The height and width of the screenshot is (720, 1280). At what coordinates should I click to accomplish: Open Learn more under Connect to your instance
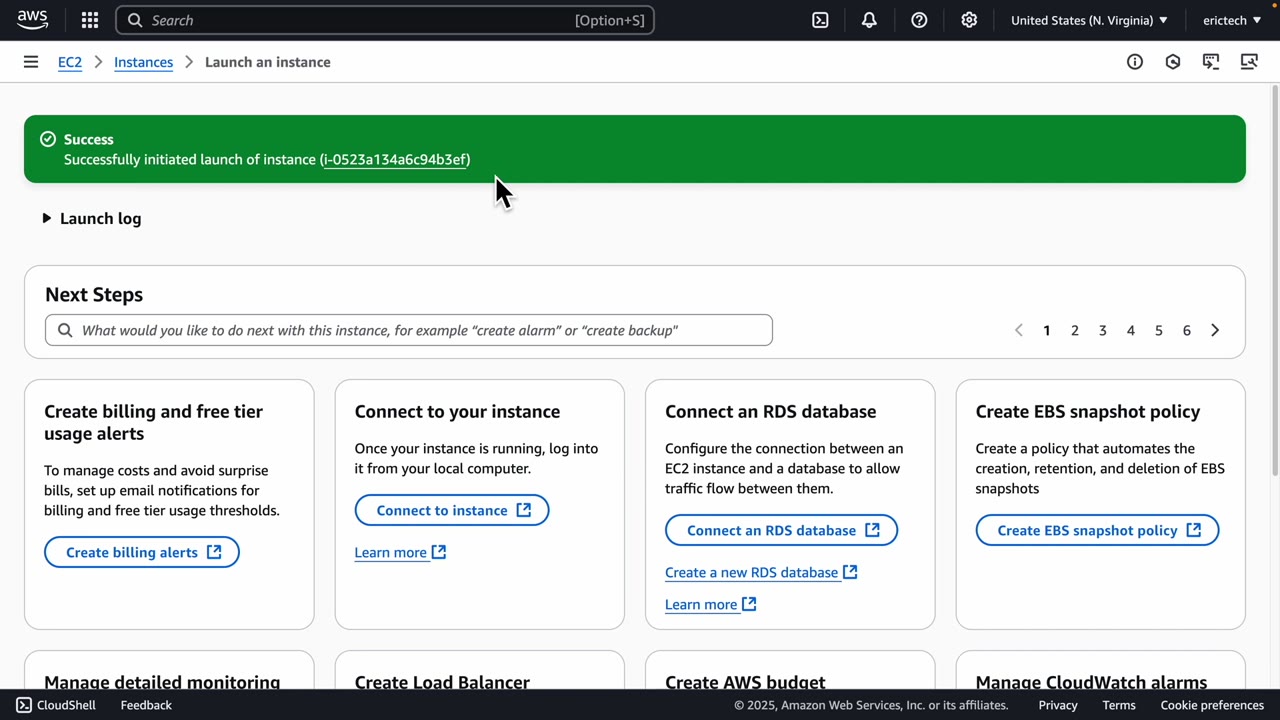pos(390,552)
